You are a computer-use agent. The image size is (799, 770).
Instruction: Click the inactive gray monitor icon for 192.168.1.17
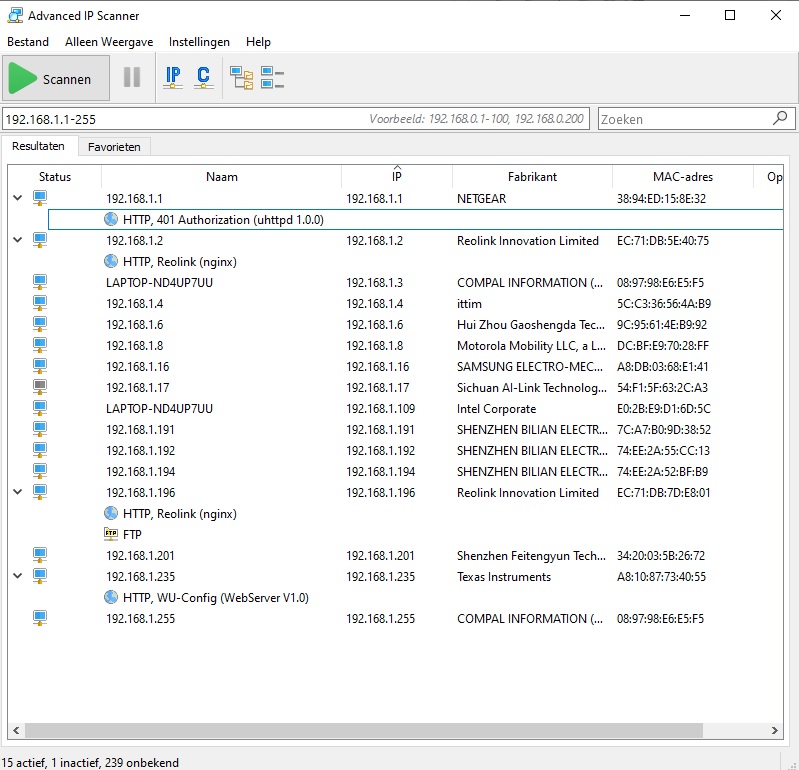pyautogui.click(x=40, y=388)
